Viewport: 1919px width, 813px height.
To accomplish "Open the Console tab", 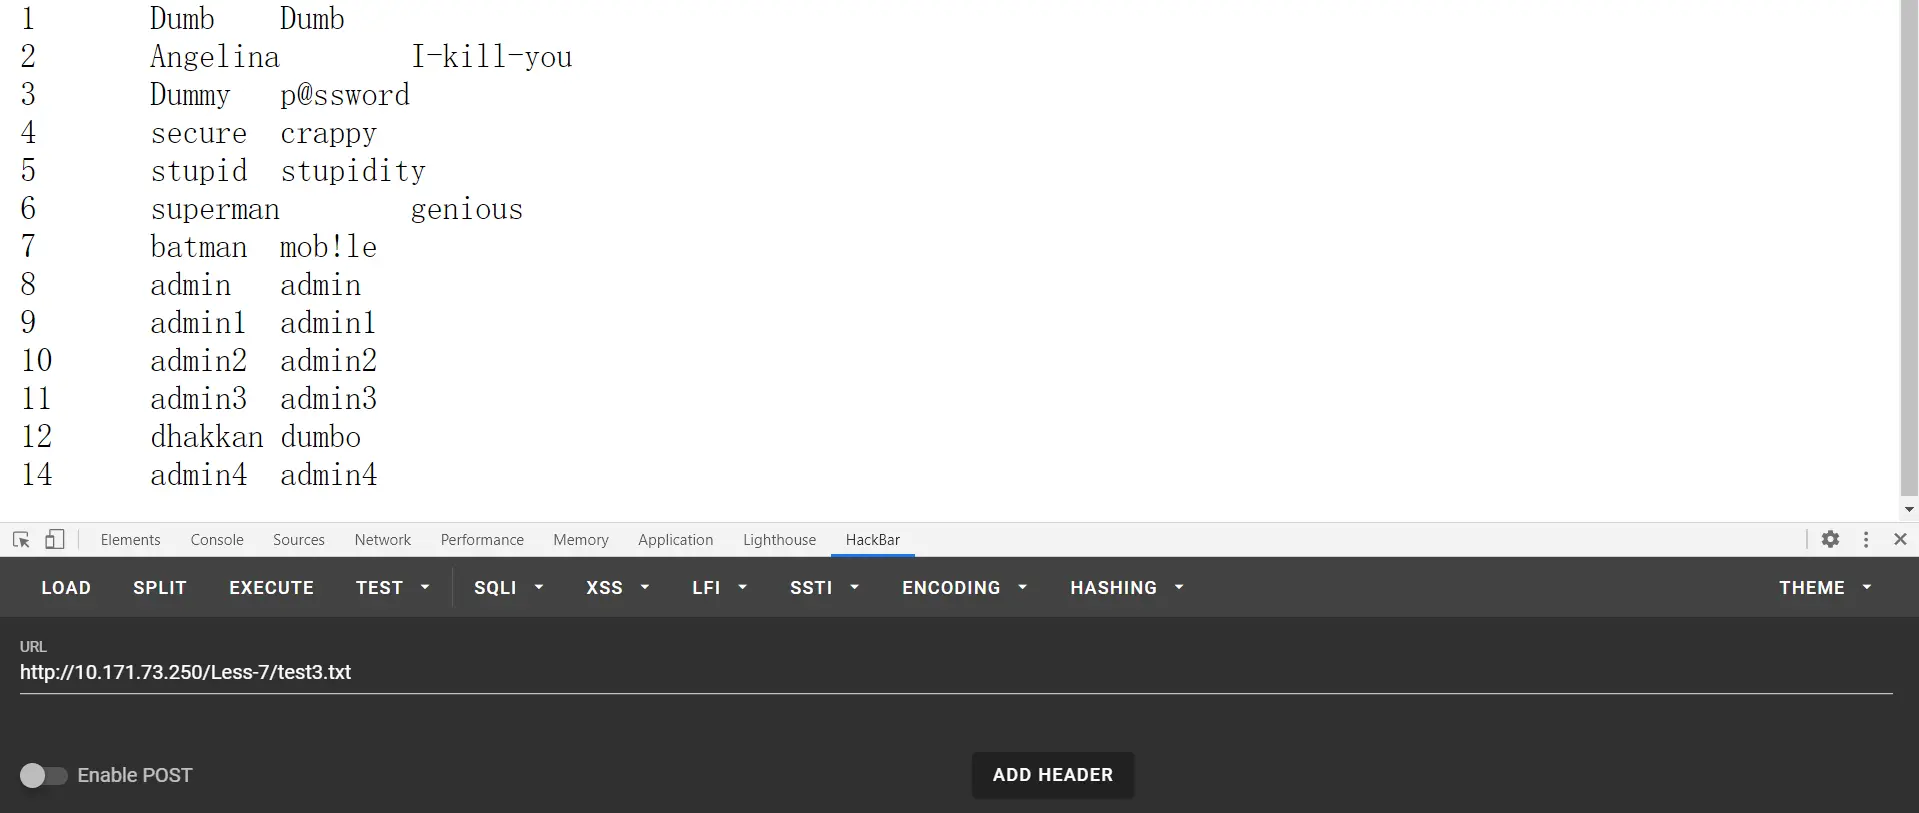I will pos(217,540).
